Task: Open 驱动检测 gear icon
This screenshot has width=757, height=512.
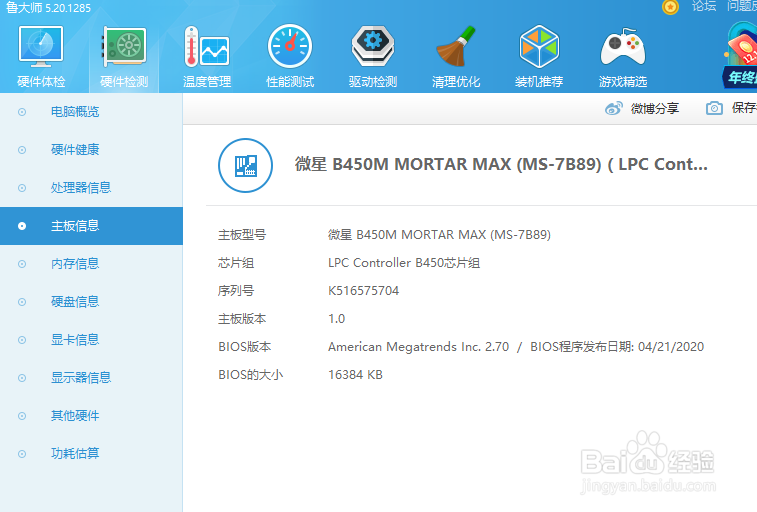Action: pyautogui.click(x=373, y=46)
